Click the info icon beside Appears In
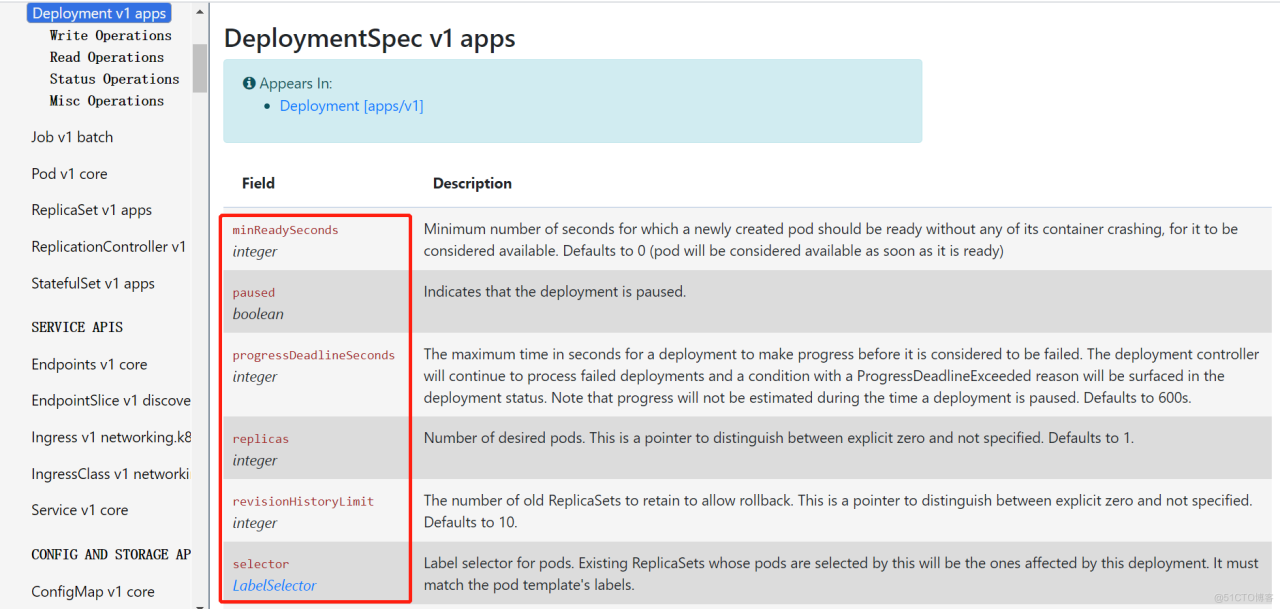The image size is (1280, 609). tap(249, 84)
